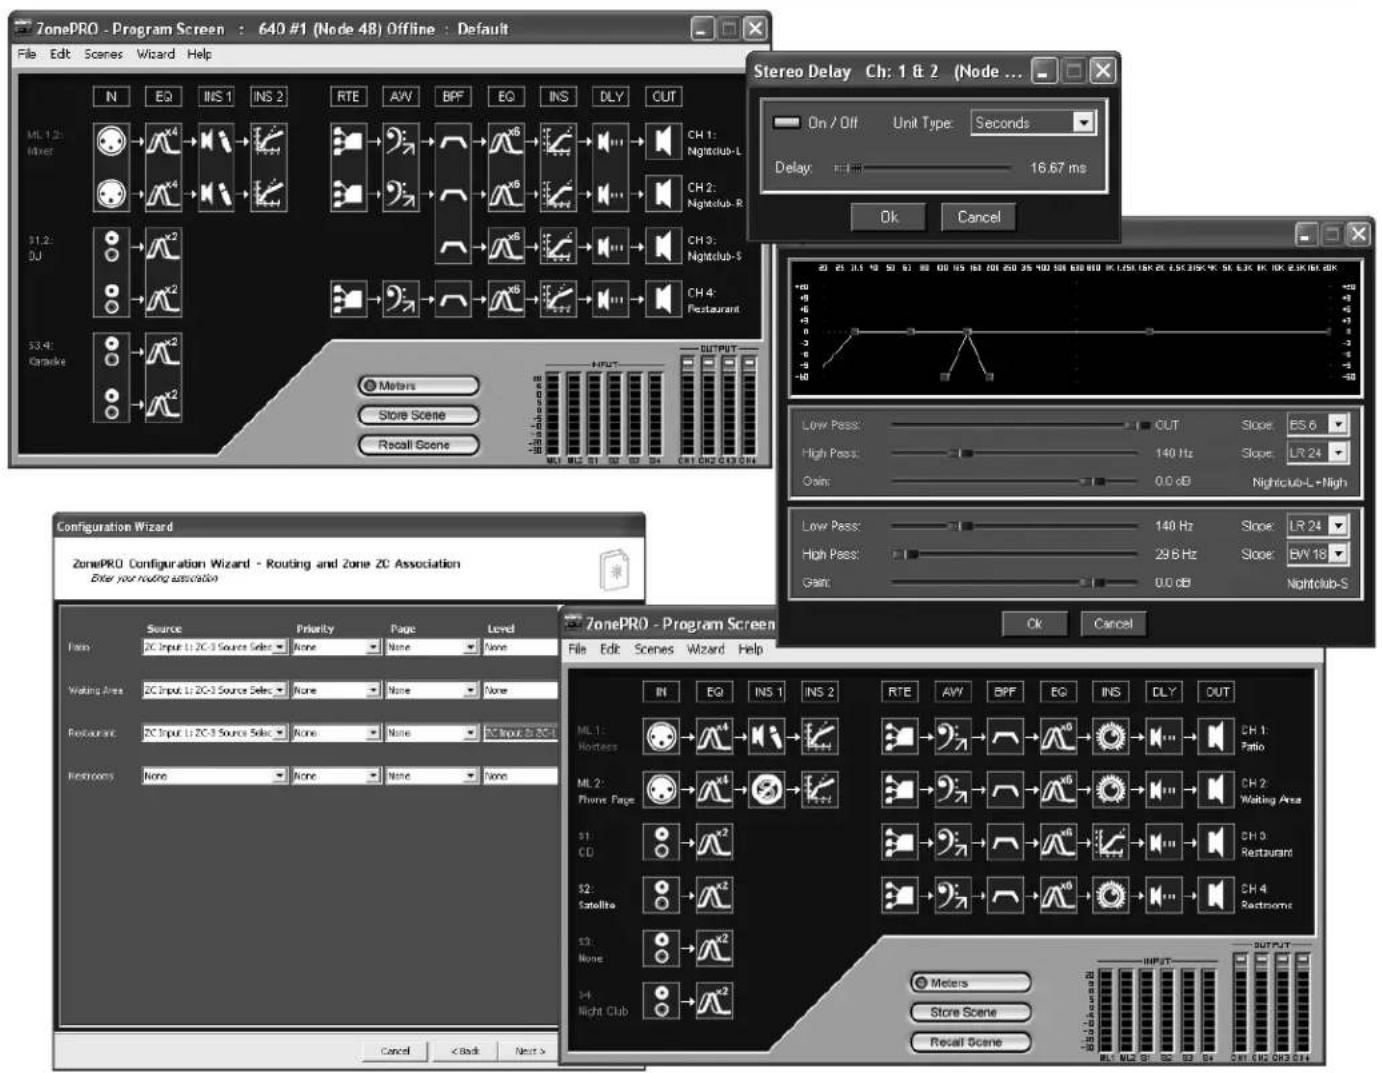
Task: Open the INS 2 compressor block on Hostess row
Action: tap(819, 738)
